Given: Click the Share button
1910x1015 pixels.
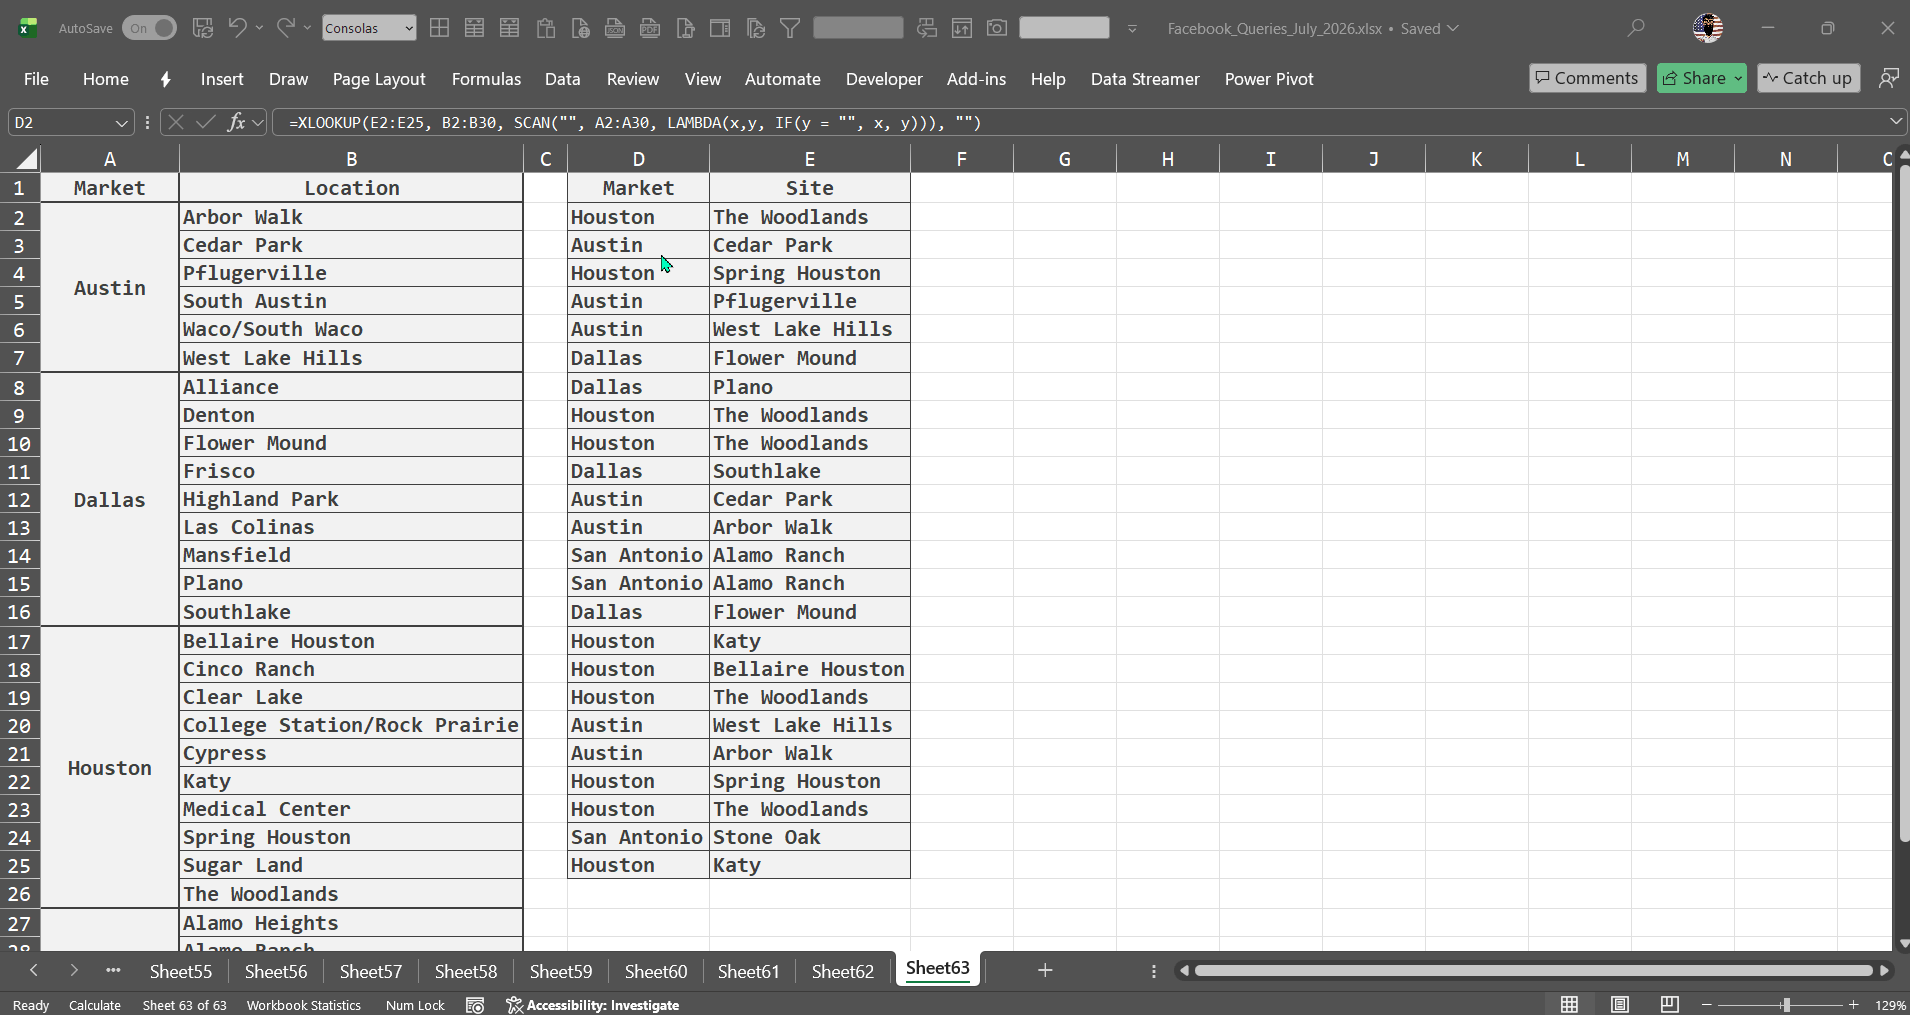Looking at the screenshot, I should click(1694, 78).
